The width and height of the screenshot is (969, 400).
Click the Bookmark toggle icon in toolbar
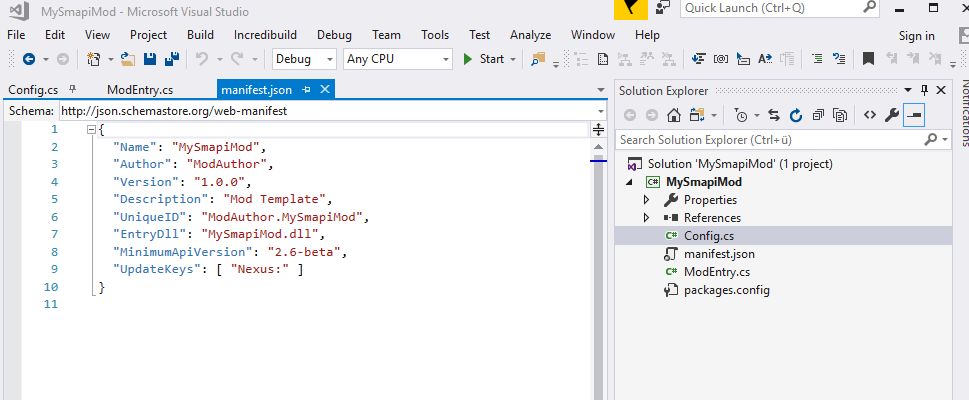coord(869,59)
